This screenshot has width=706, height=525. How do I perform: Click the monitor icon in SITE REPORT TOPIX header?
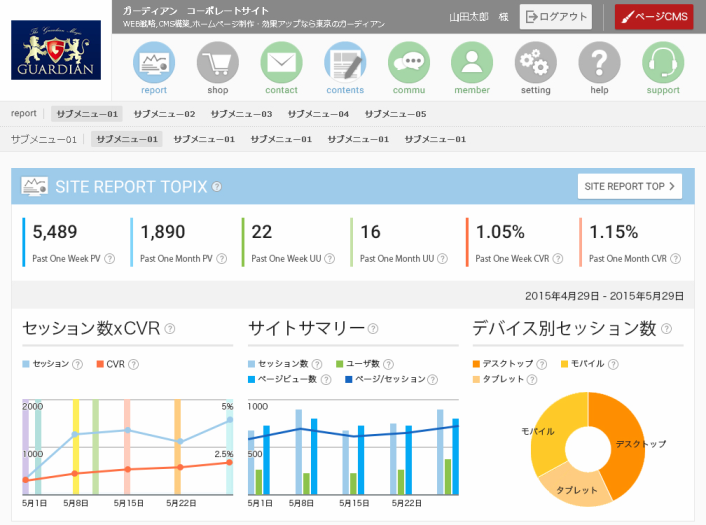click(34, 186)
